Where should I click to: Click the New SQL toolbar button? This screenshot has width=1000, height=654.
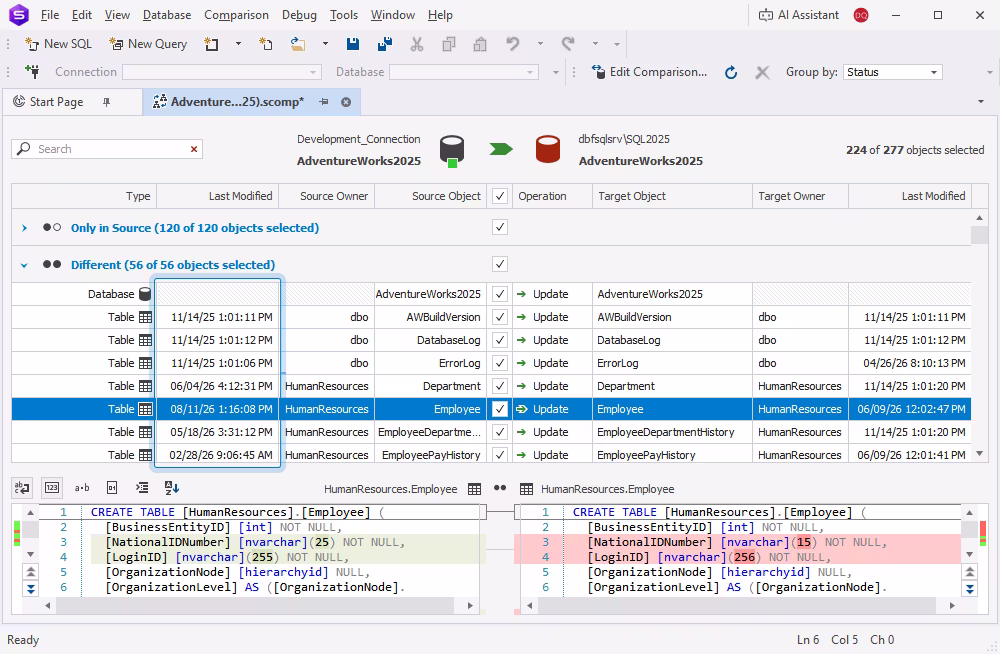pyautogui.click(x=58, y=44)
